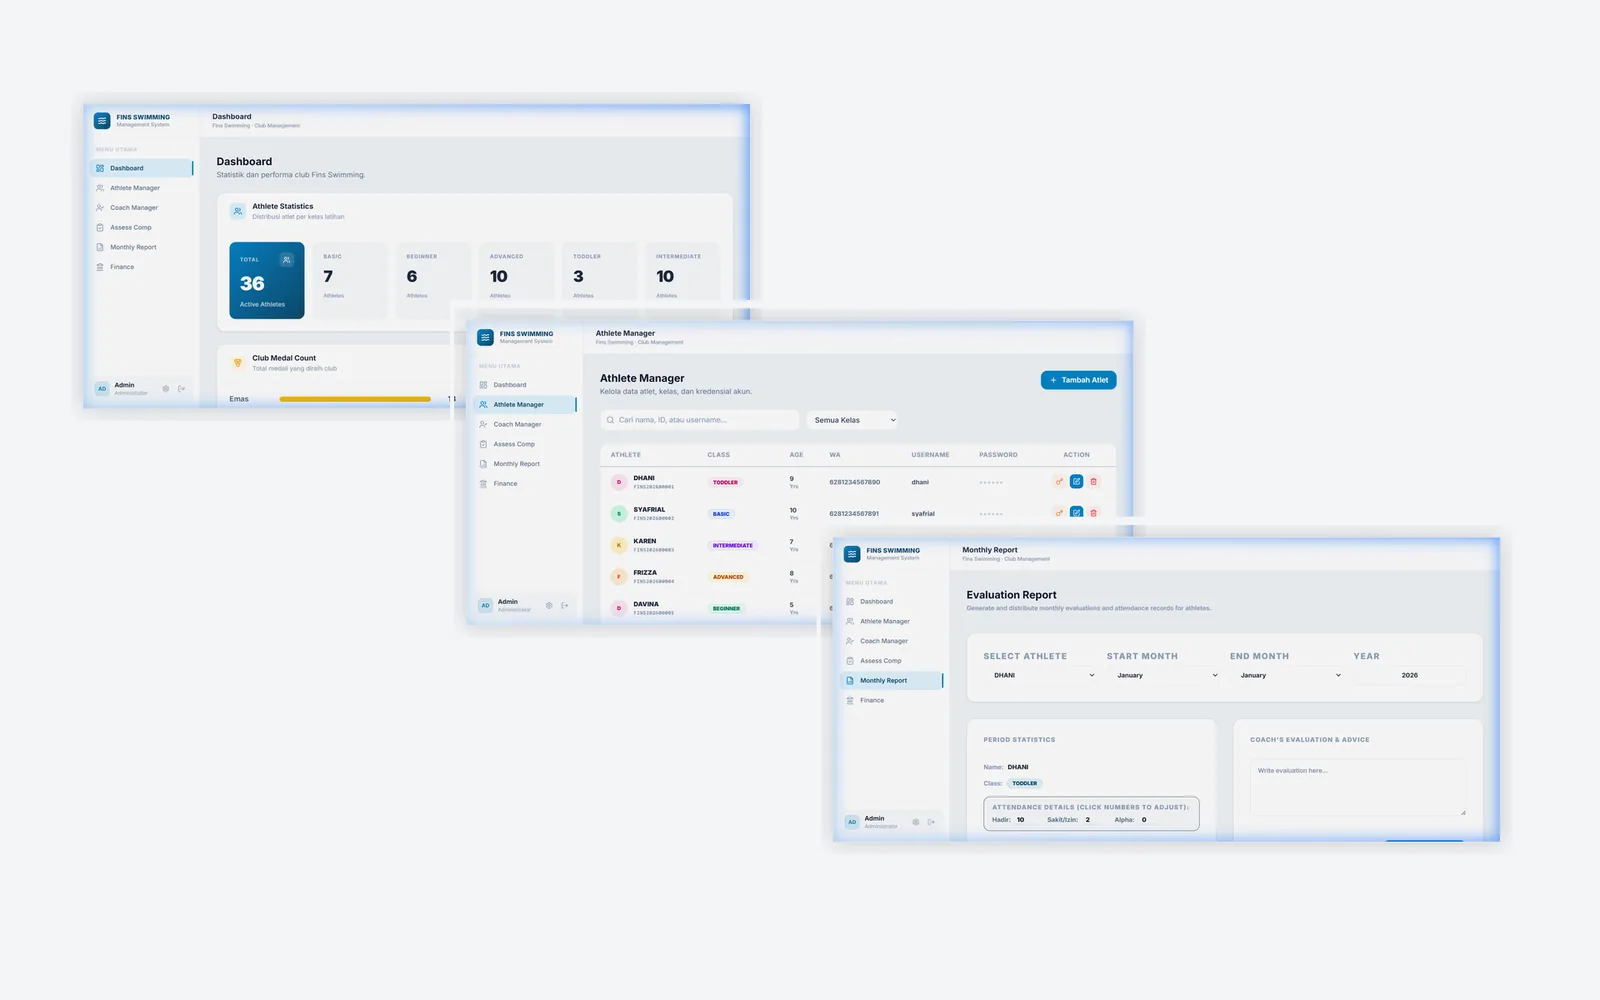The width and height of the screenshot is (1600, 1000).
Task: Click FRIZZA's ADVANCED class badge
Action: 728,577
